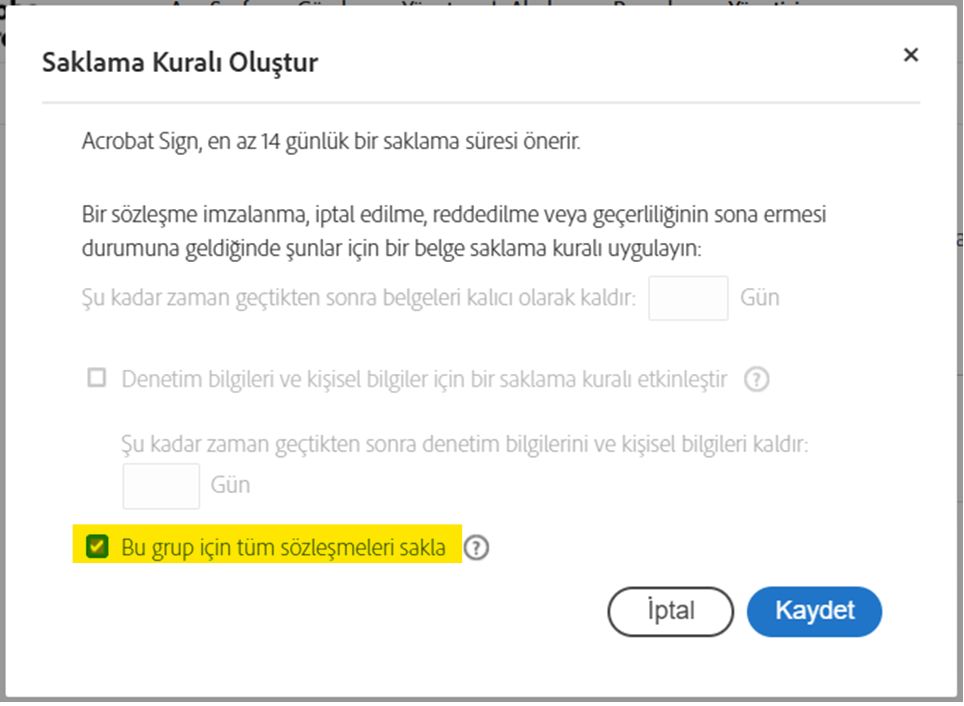Viewport: 964px width, 706px height.
Task: Click help icon beside Denetim bilgileri checkbox
Action: click(x=757, y=380)
